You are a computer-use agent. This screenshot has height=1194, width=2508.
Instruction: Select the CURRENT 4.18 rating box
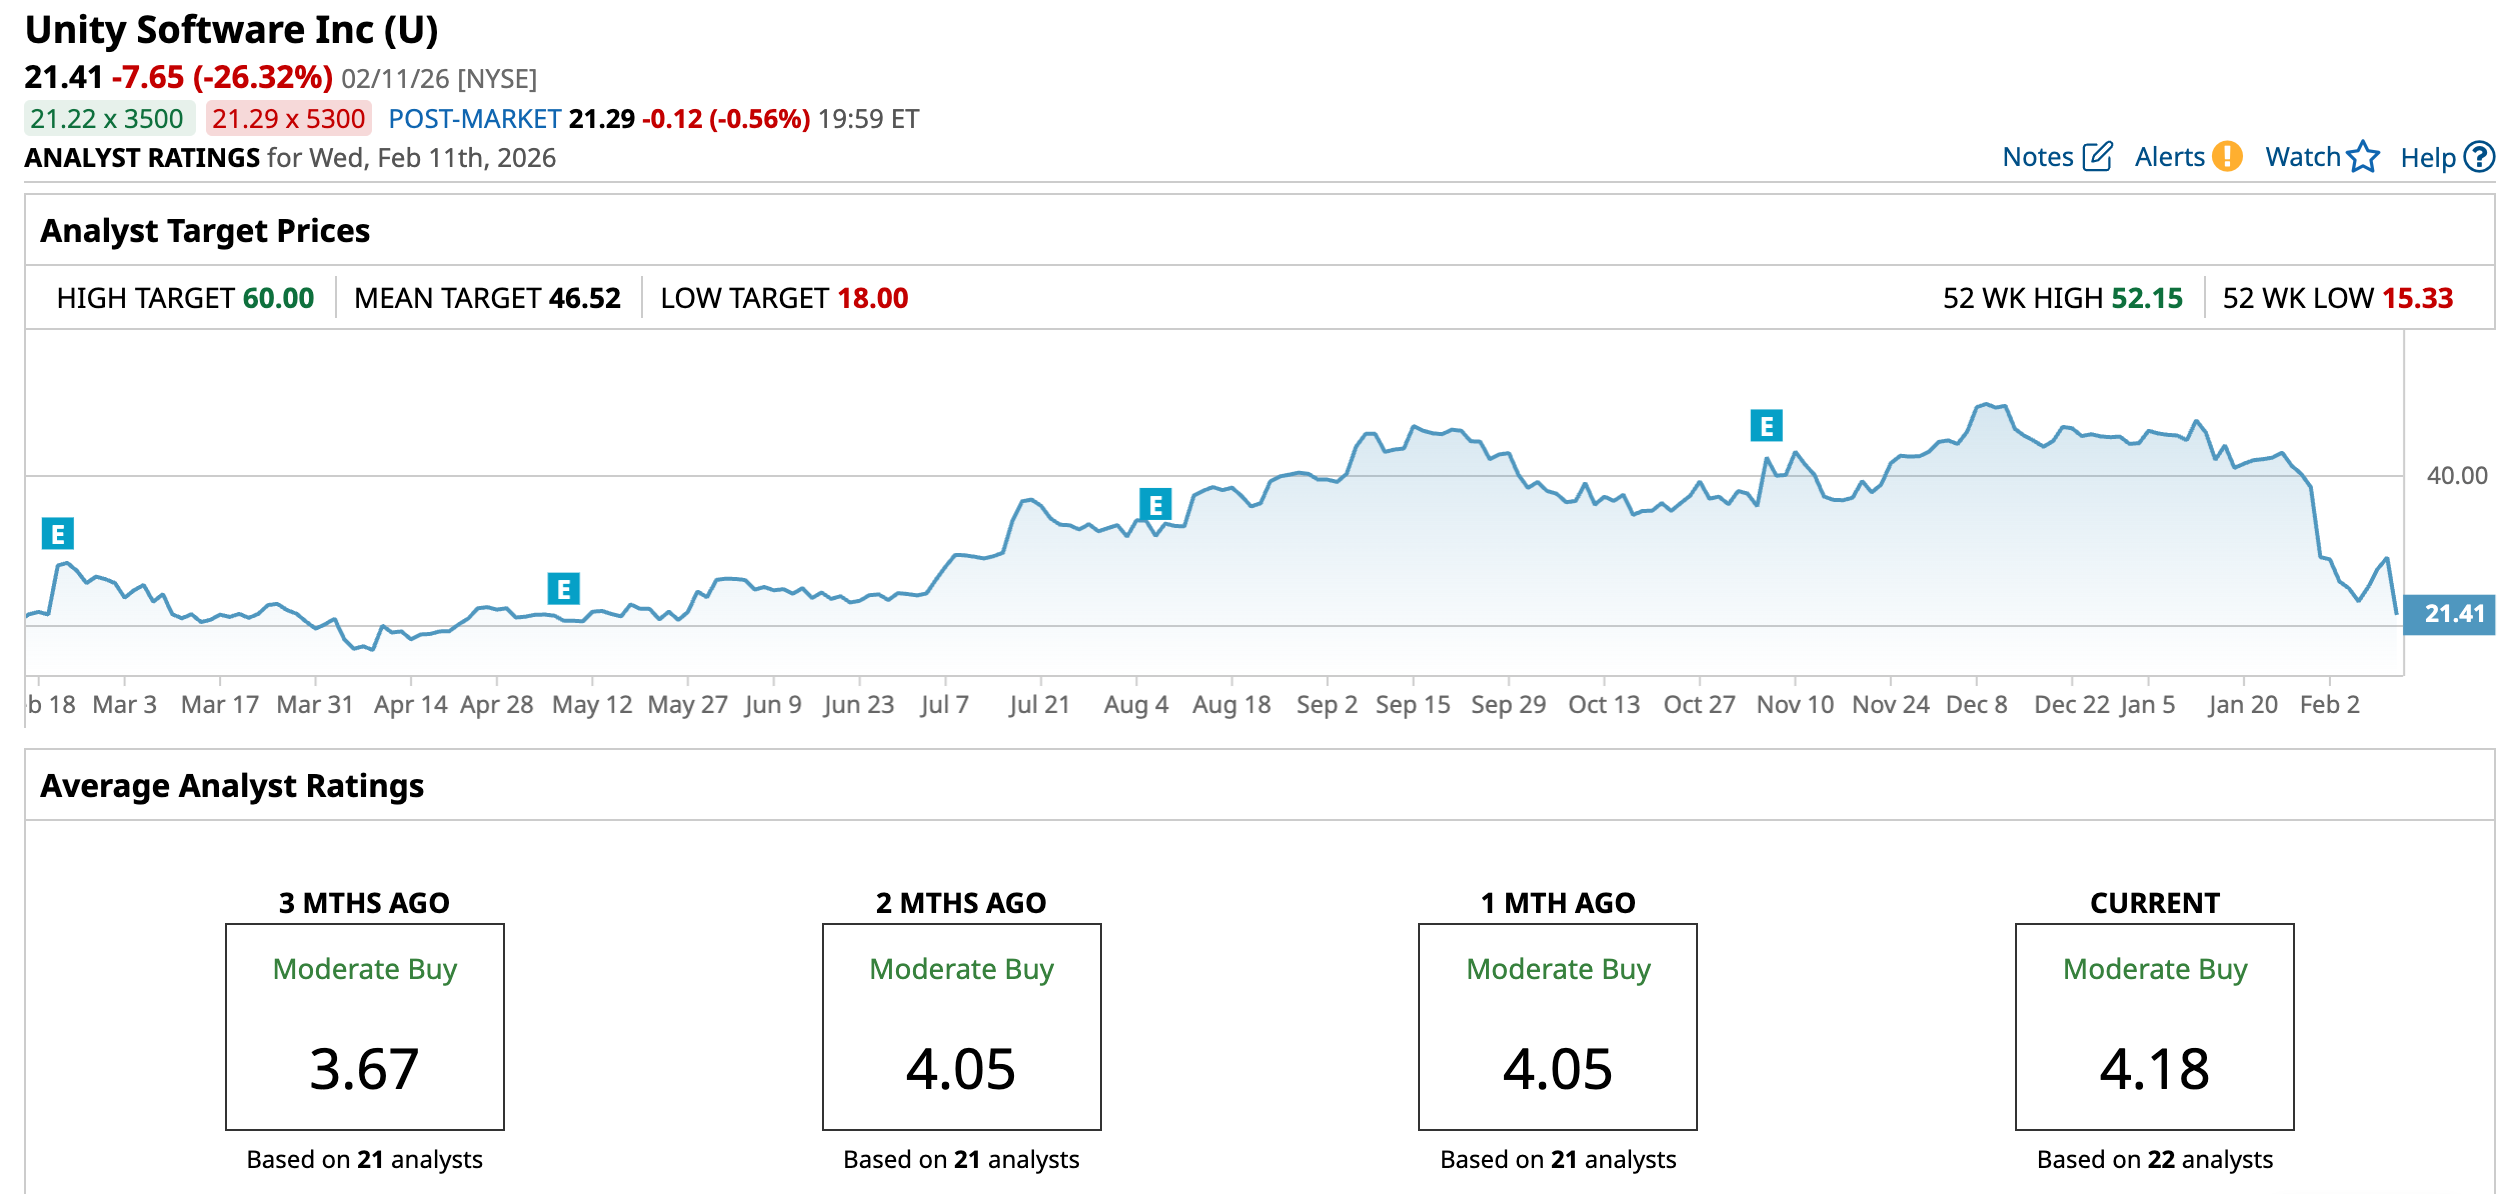(2154, 1027)
